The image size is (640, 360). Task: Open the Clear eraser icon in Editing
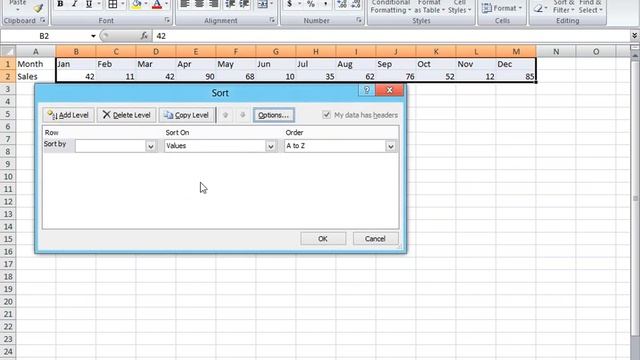[538, 8]
